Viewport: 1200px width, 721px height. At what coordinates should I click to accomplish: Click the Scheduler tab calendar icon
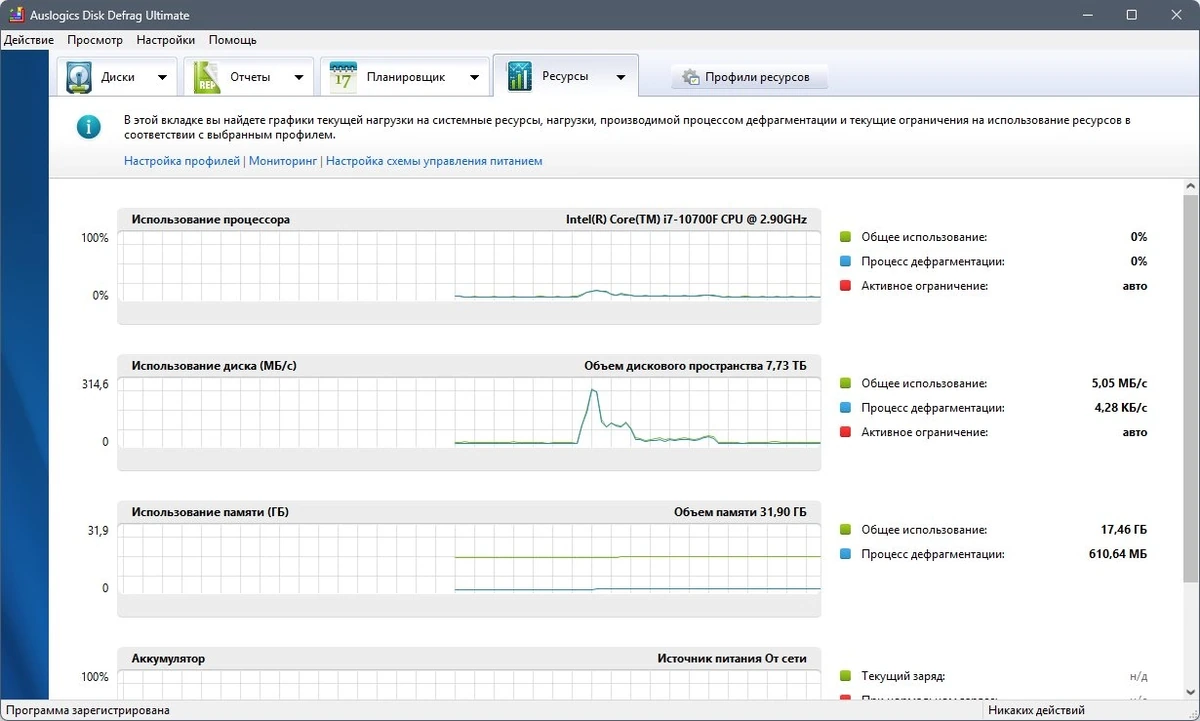pyautogui.click(x=343, y=77)
